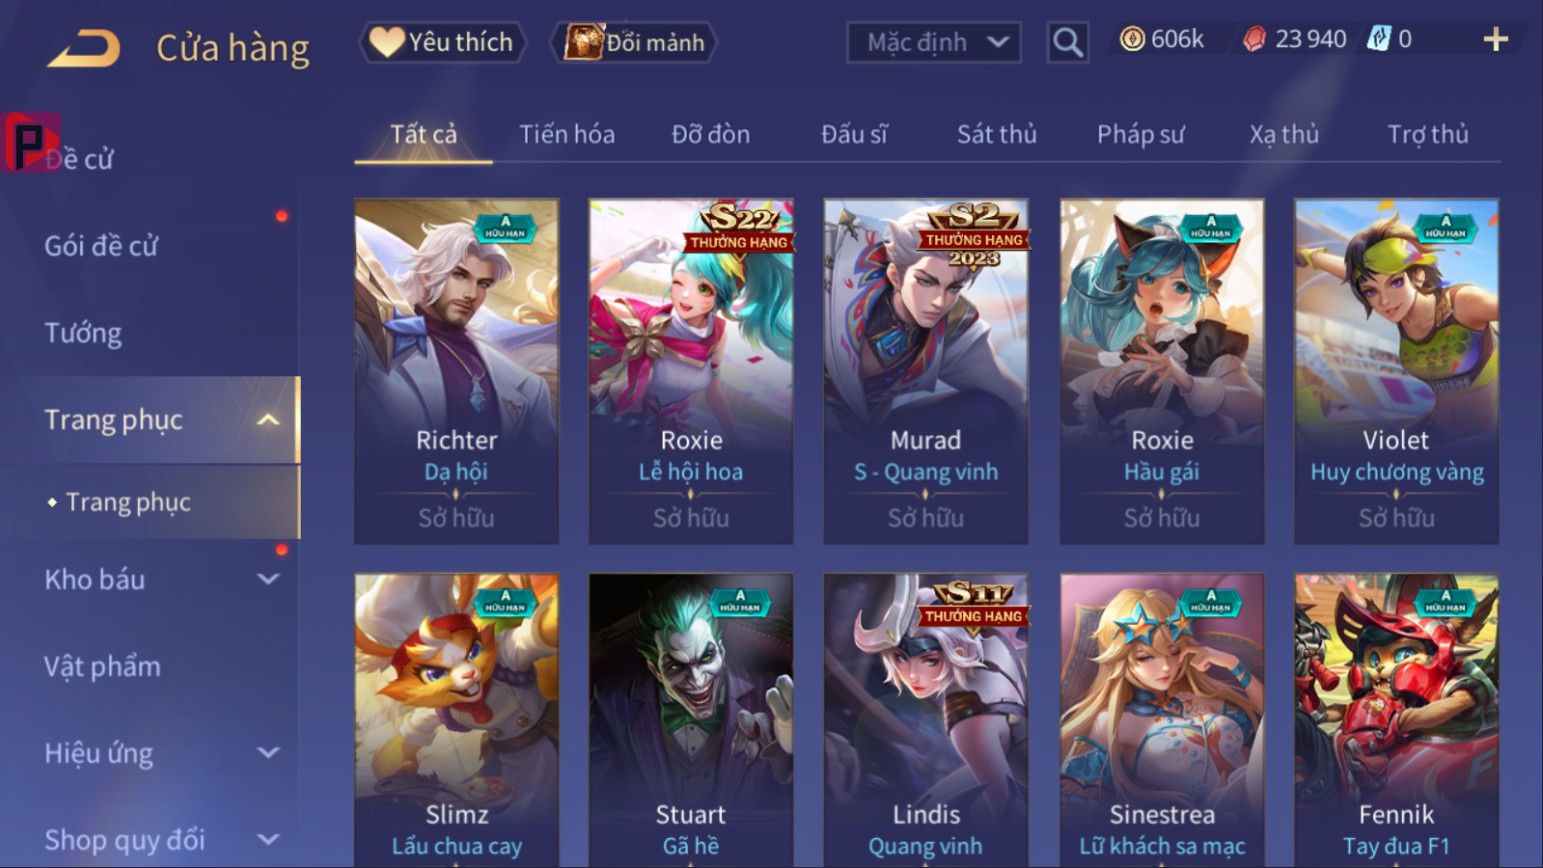Open the search magnifier icon
The image size is (1543, 868).
[1067, 43]
